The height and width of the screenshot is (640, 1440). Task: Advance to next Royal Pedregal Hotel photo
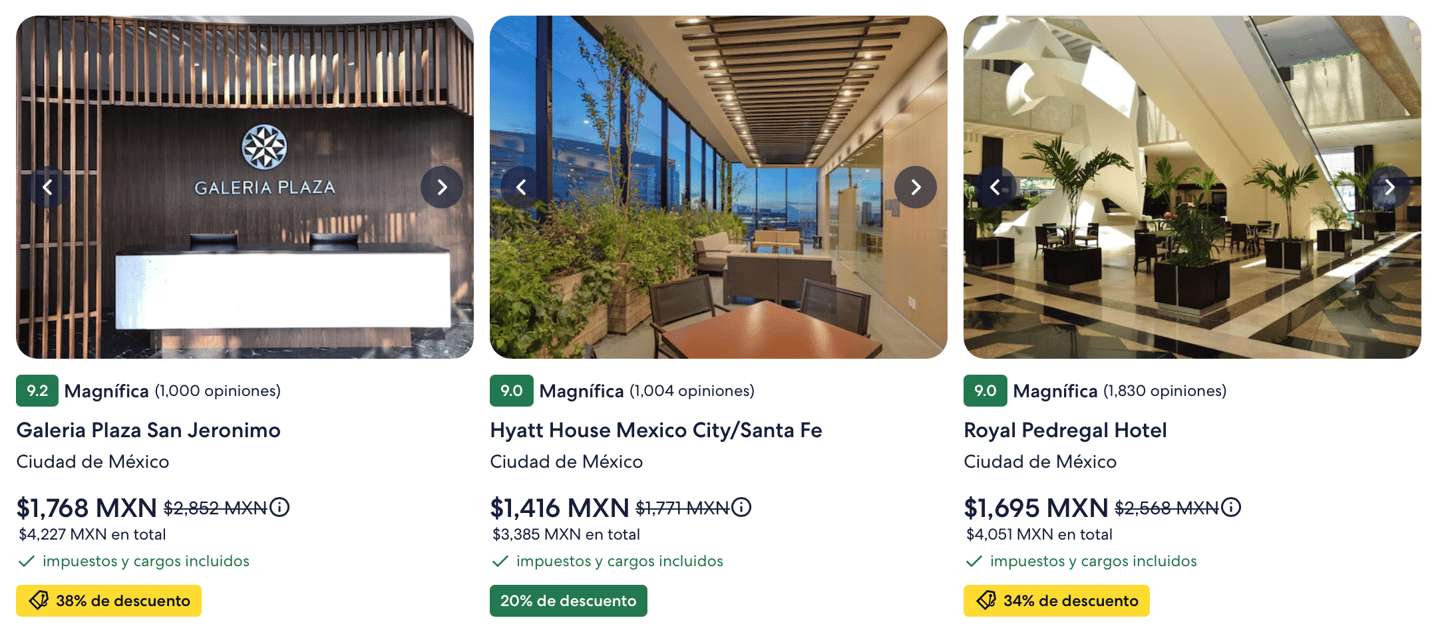pyautogui.click(x=1389, y=187)
